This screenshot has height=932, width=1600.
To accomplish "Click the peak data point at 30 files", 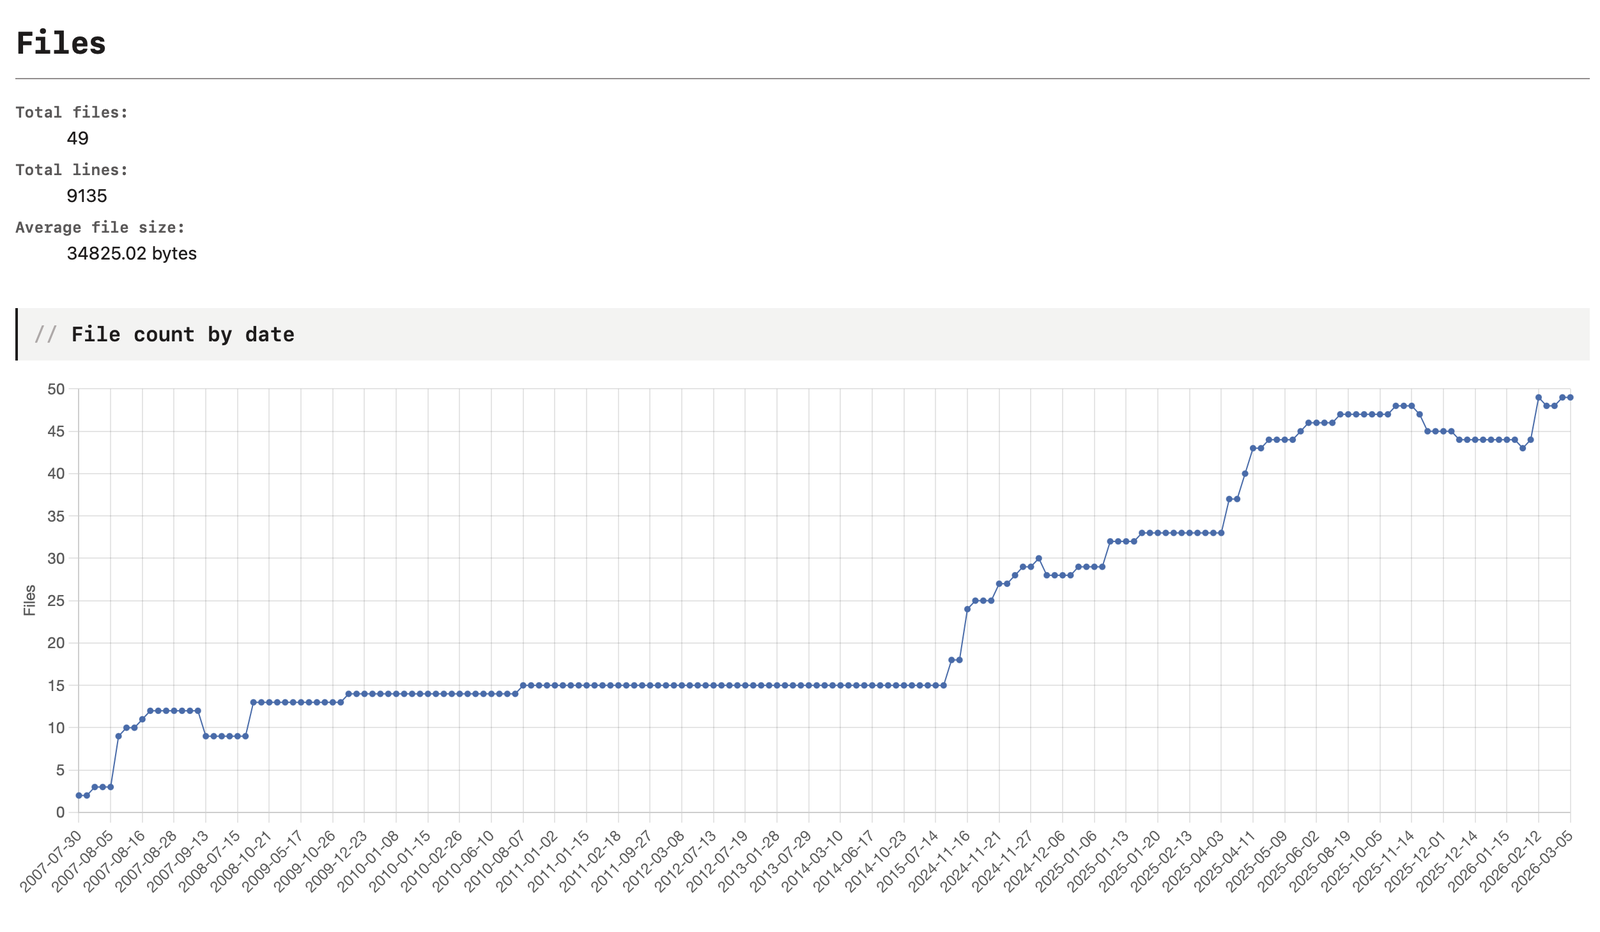I will [1039, 558].
